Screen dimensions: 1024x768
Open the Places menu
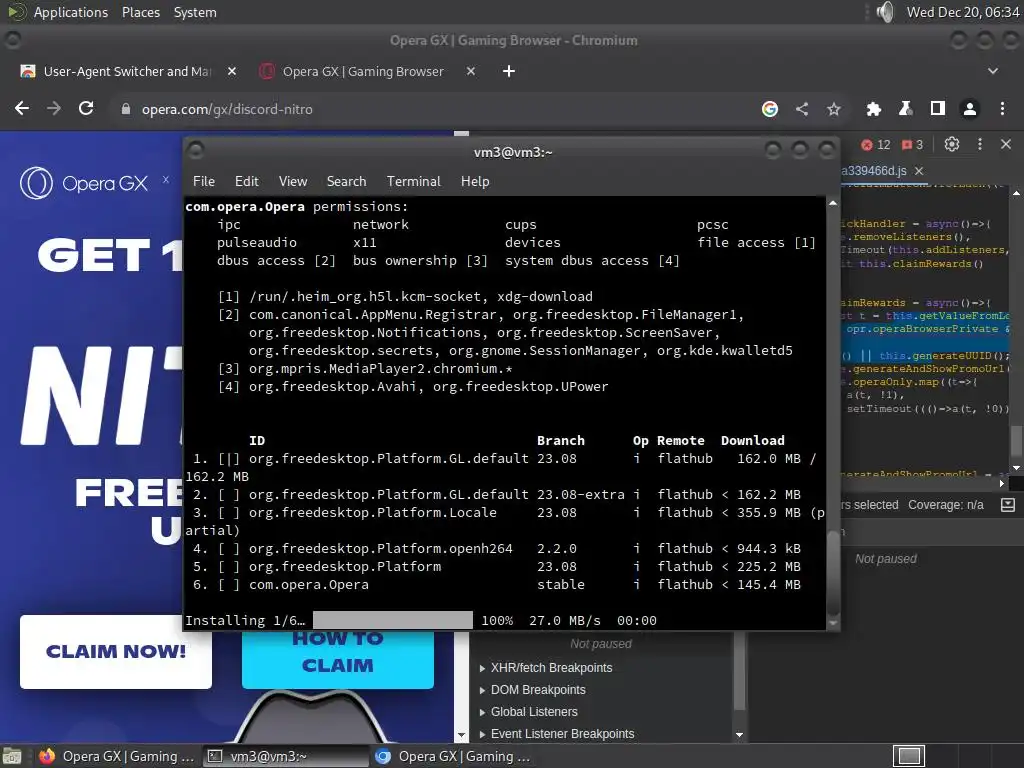coord(141,12)
